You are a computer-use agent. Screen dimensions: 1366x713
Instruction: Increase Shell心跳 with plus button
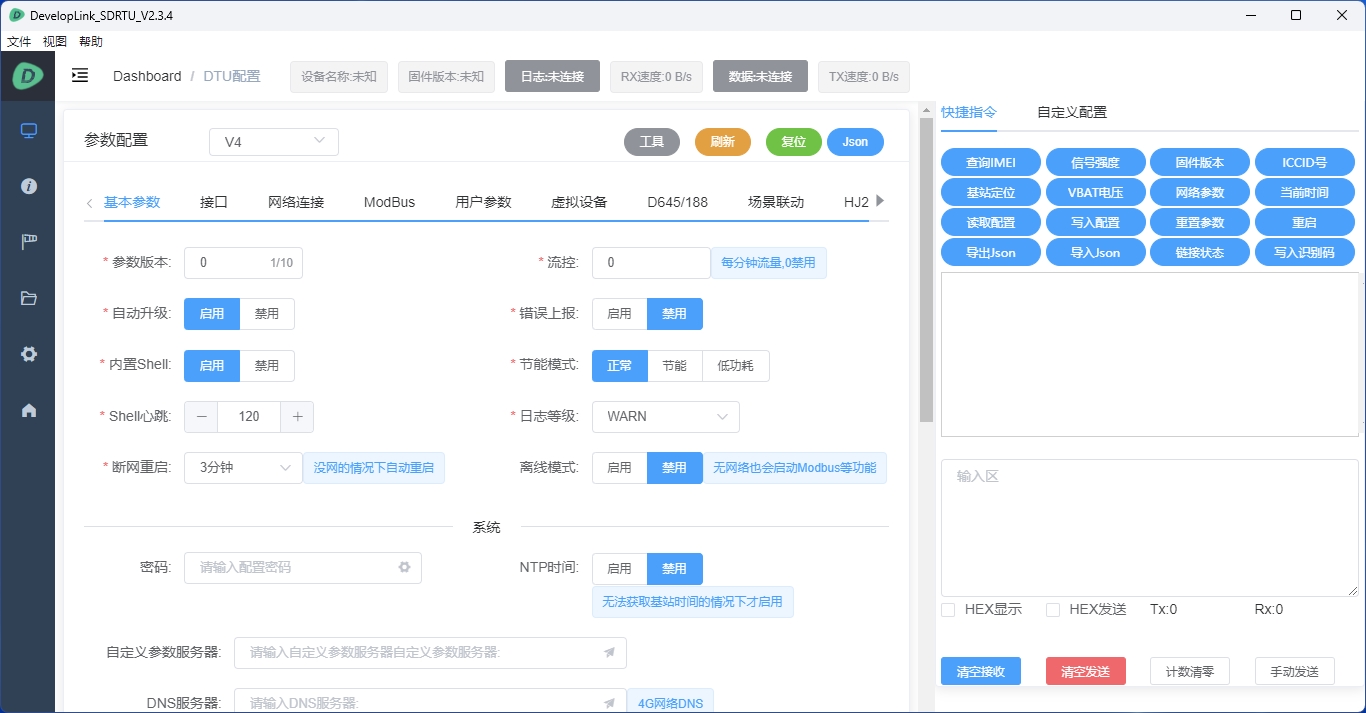pos(297,416)
